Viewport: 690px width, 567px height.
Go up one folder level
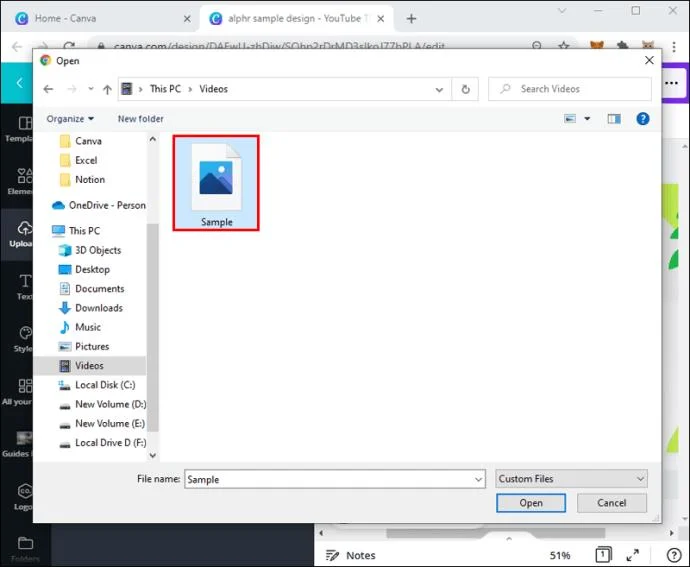pos(107,89)
